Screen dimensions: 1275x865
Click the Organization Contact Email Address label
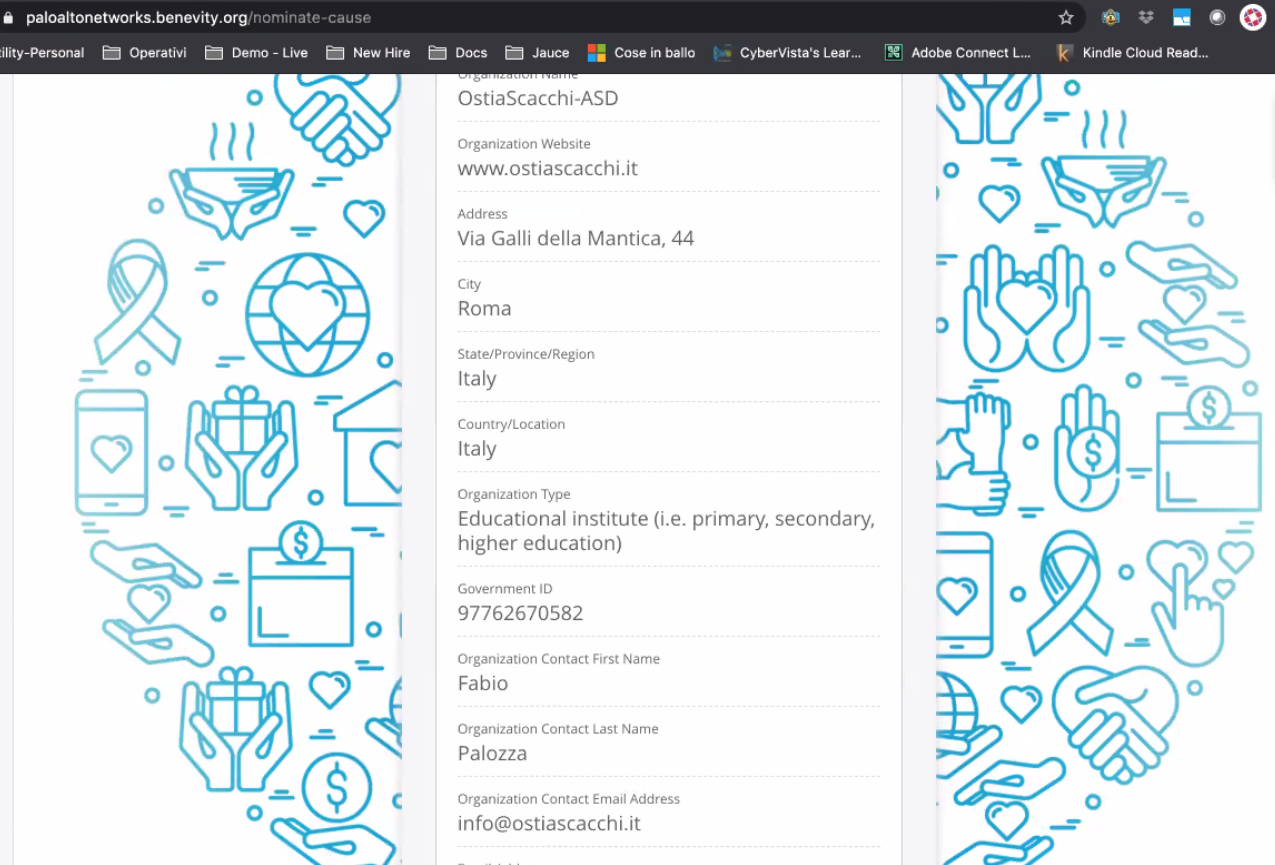(568, 799)
